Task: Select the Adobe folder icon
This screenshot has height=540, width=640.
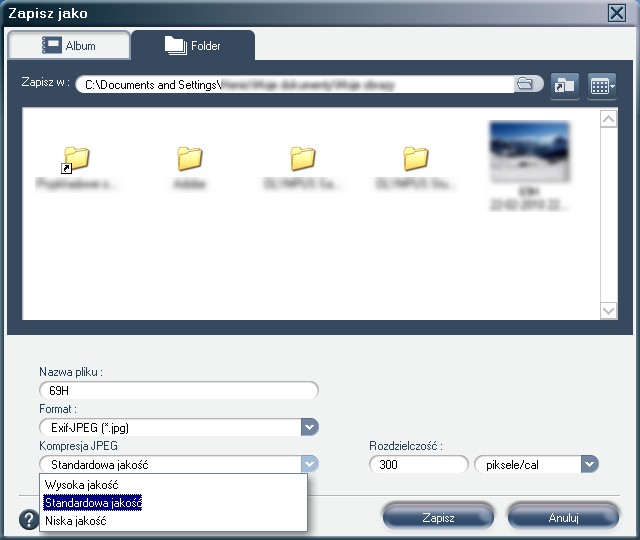Action: coord(190,158)
